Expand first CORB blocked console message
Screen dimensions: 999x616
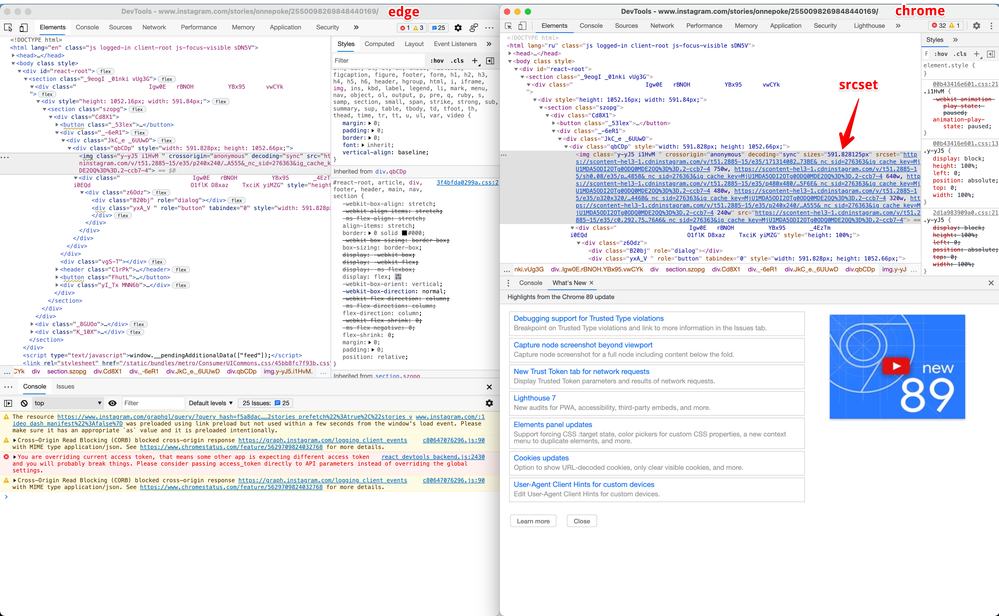(15, 440)
